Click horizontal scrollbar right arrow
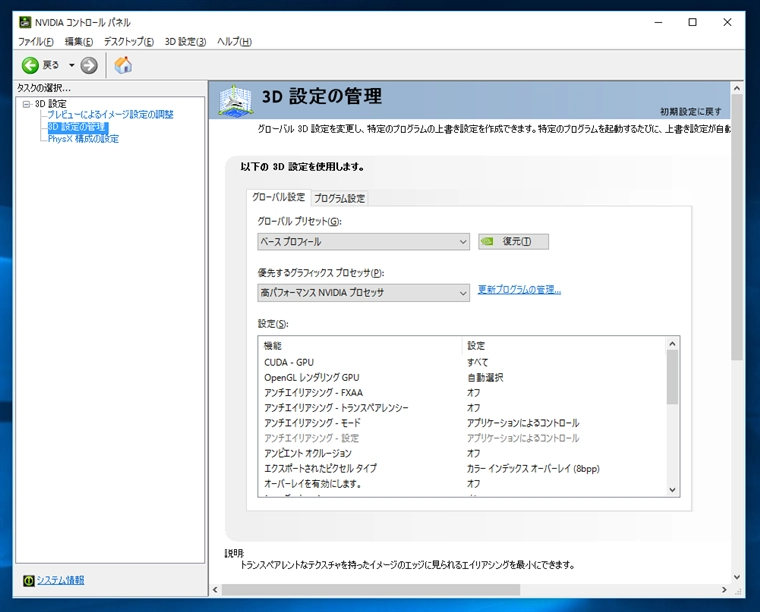 (725, 590)
